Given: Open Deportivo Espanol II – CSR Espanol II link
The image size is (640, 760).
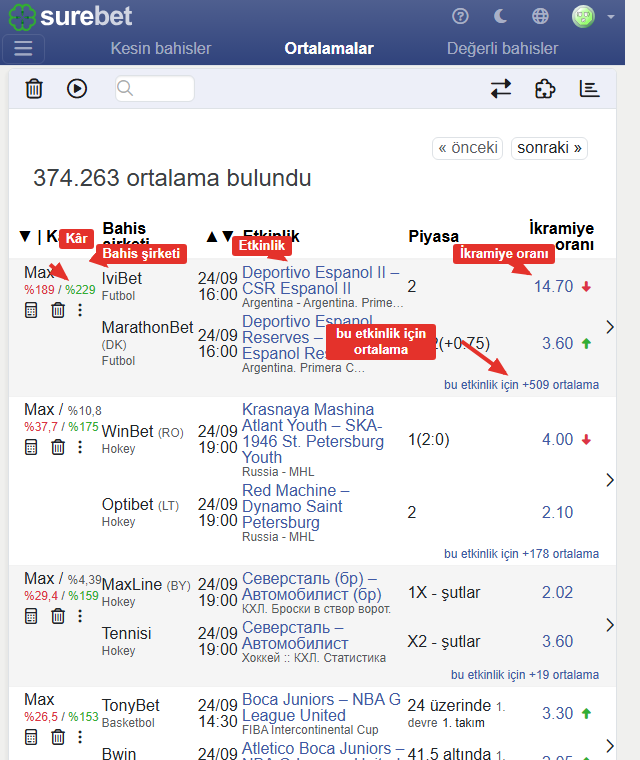Looking at the screenshot, I should 320,280.
